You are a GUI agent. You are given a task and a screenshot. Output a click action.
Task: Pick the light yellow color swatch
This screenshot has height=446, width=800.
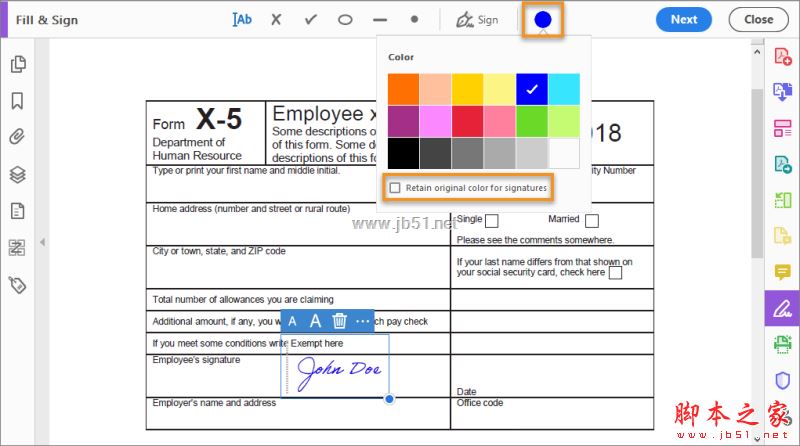[499, 89]
